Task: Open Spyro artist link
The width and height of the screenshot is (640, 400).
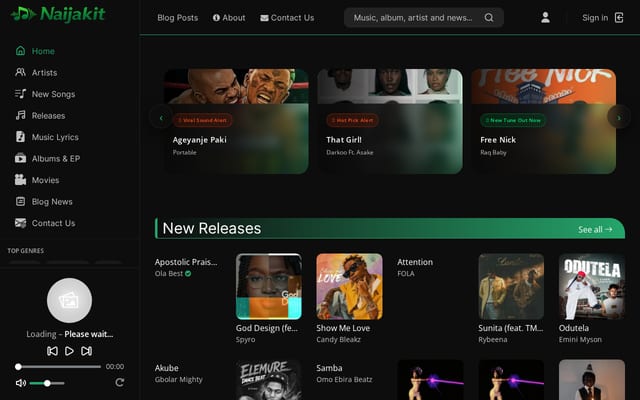Action: (x=245, y=340)
